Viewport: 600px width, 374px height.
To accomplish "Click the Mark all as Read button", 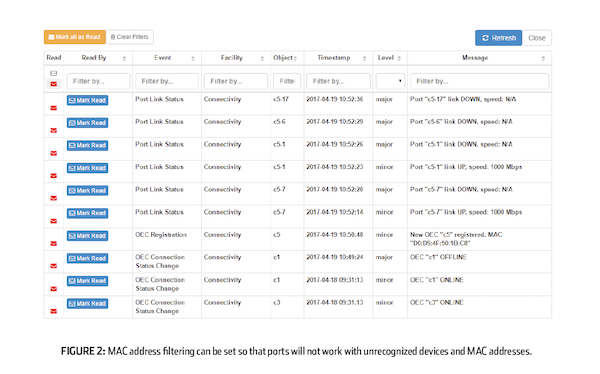I will point(75,37).
